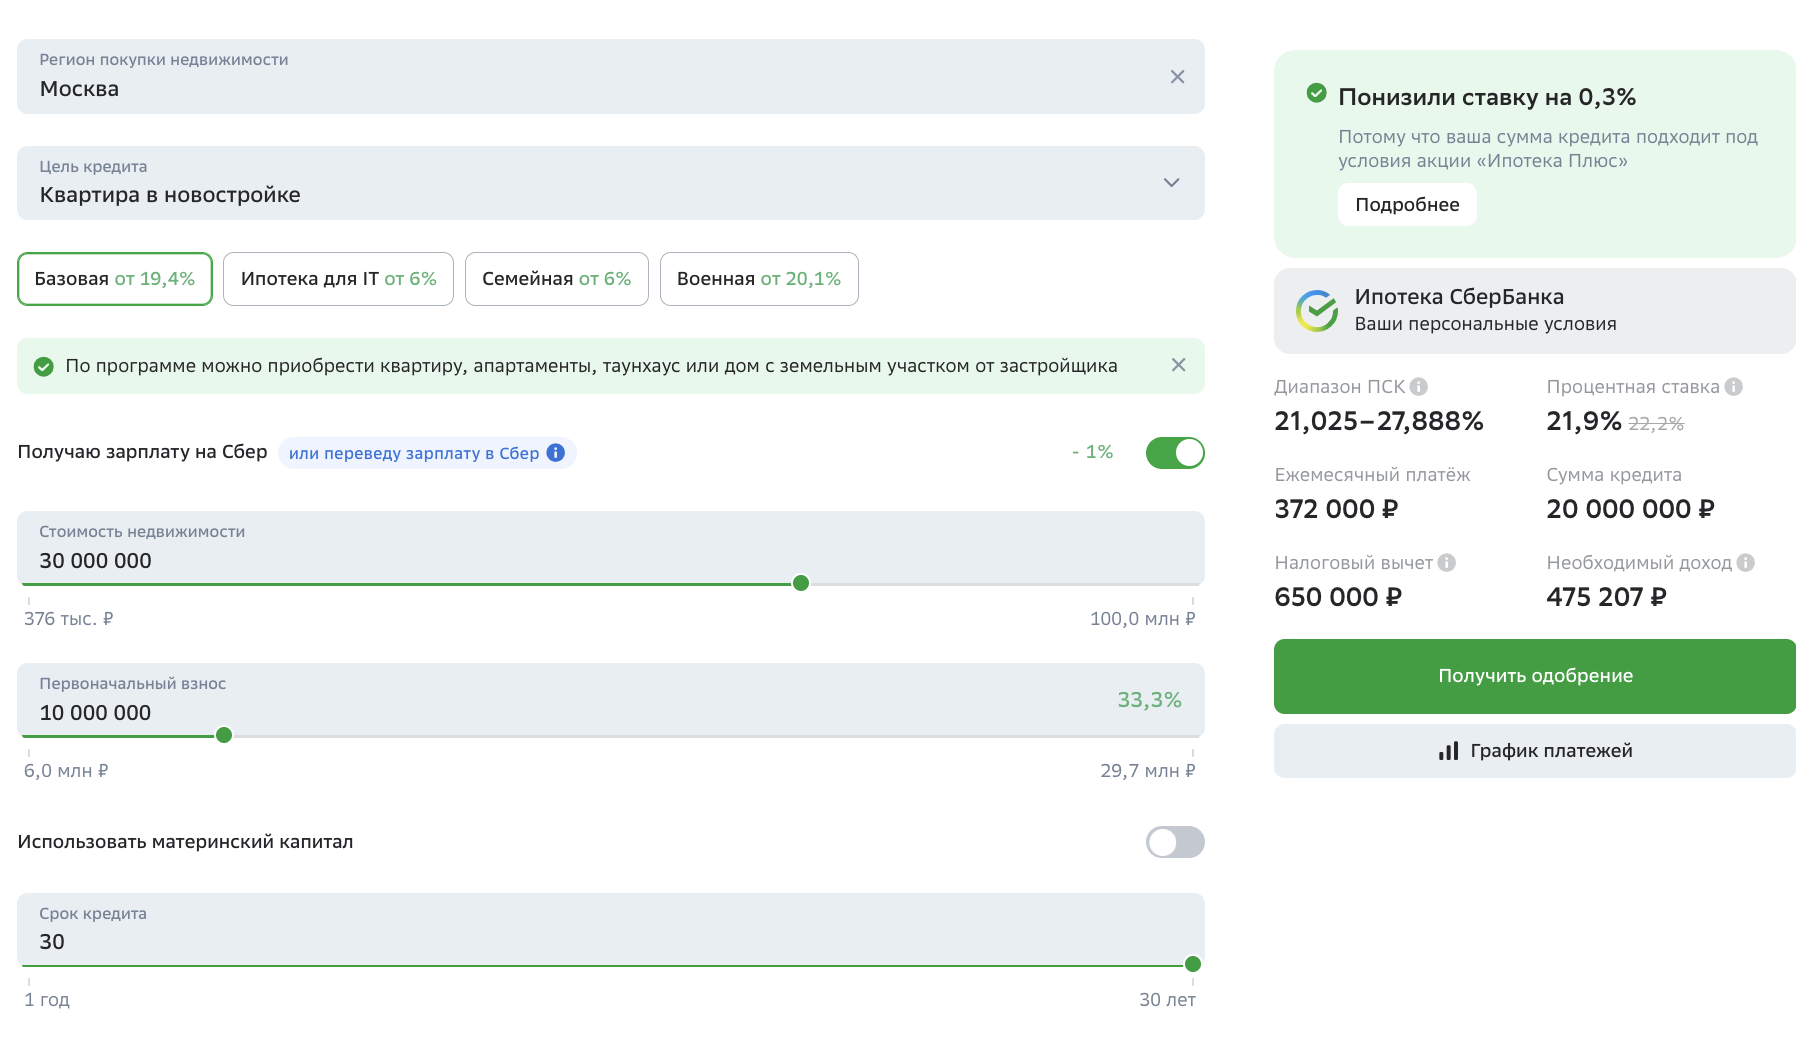Click the property cost slider handle
Viewport: 1814px width, 1040px height.
[800, 583]
